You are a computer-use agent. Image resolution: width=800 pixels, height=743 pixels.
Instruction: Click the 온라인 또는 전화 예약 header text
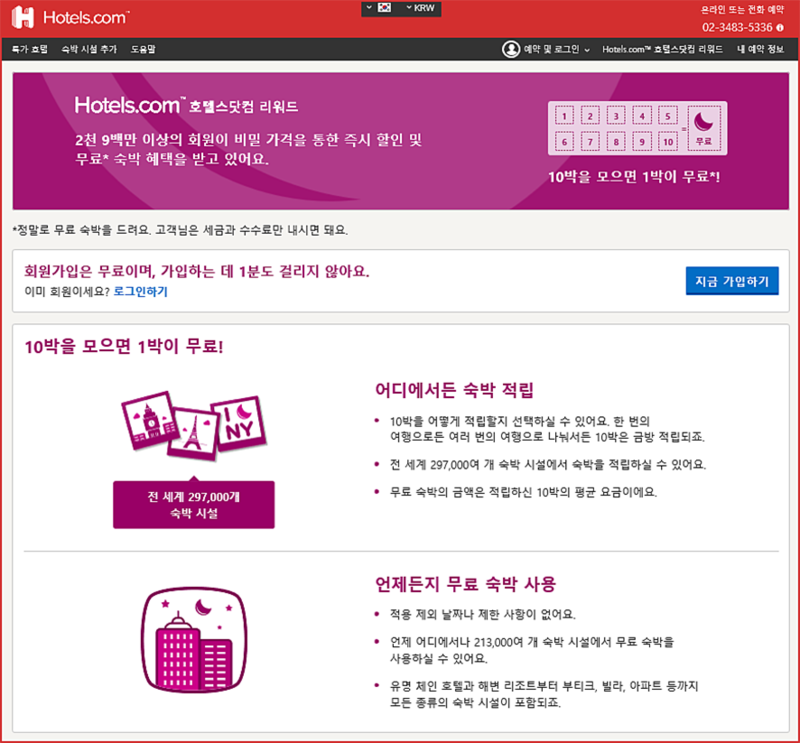[x=742, y=10]
